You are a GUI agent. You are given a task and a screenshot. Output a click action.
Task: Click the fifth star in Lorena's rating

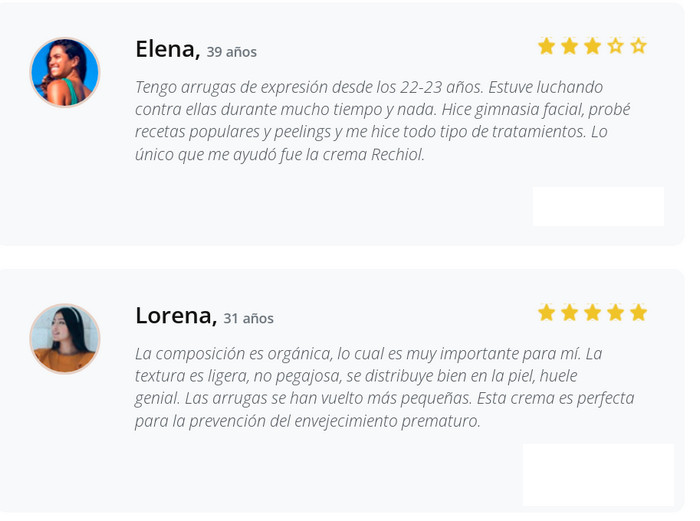(x=638, y=313)
